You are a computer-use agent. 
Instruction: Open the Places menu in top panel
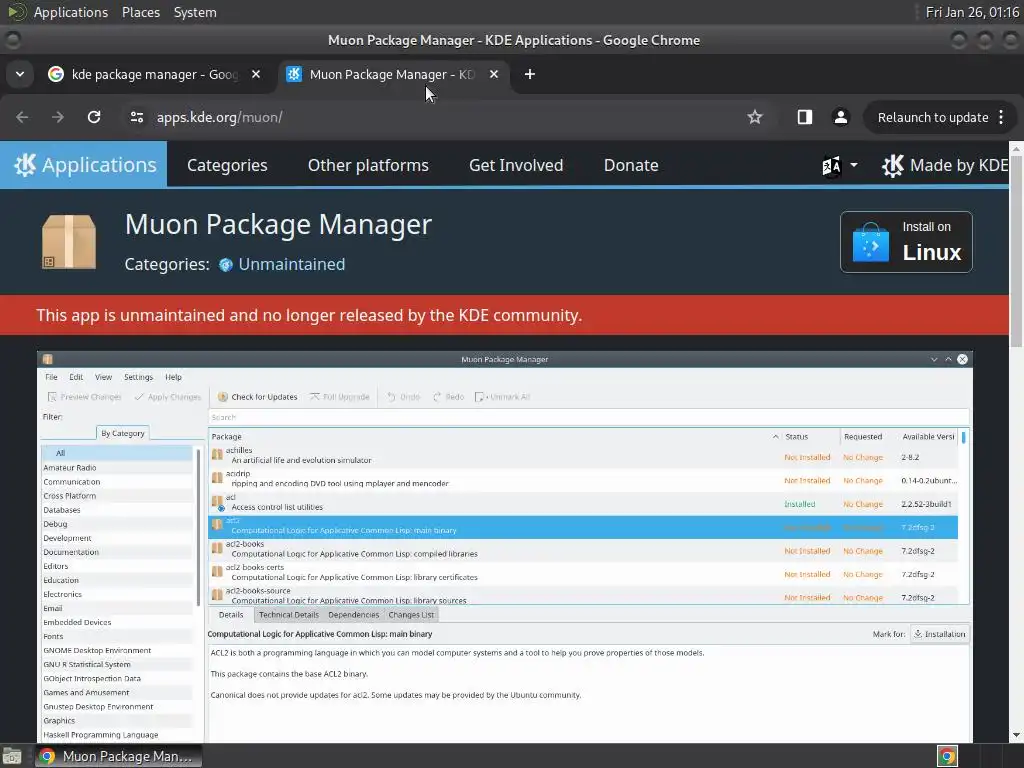point(141,12)
